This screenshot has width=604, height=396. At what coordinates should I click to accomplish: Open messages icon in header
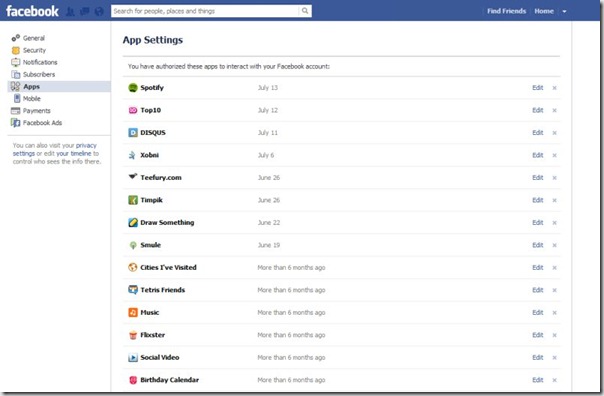(84, 12)
